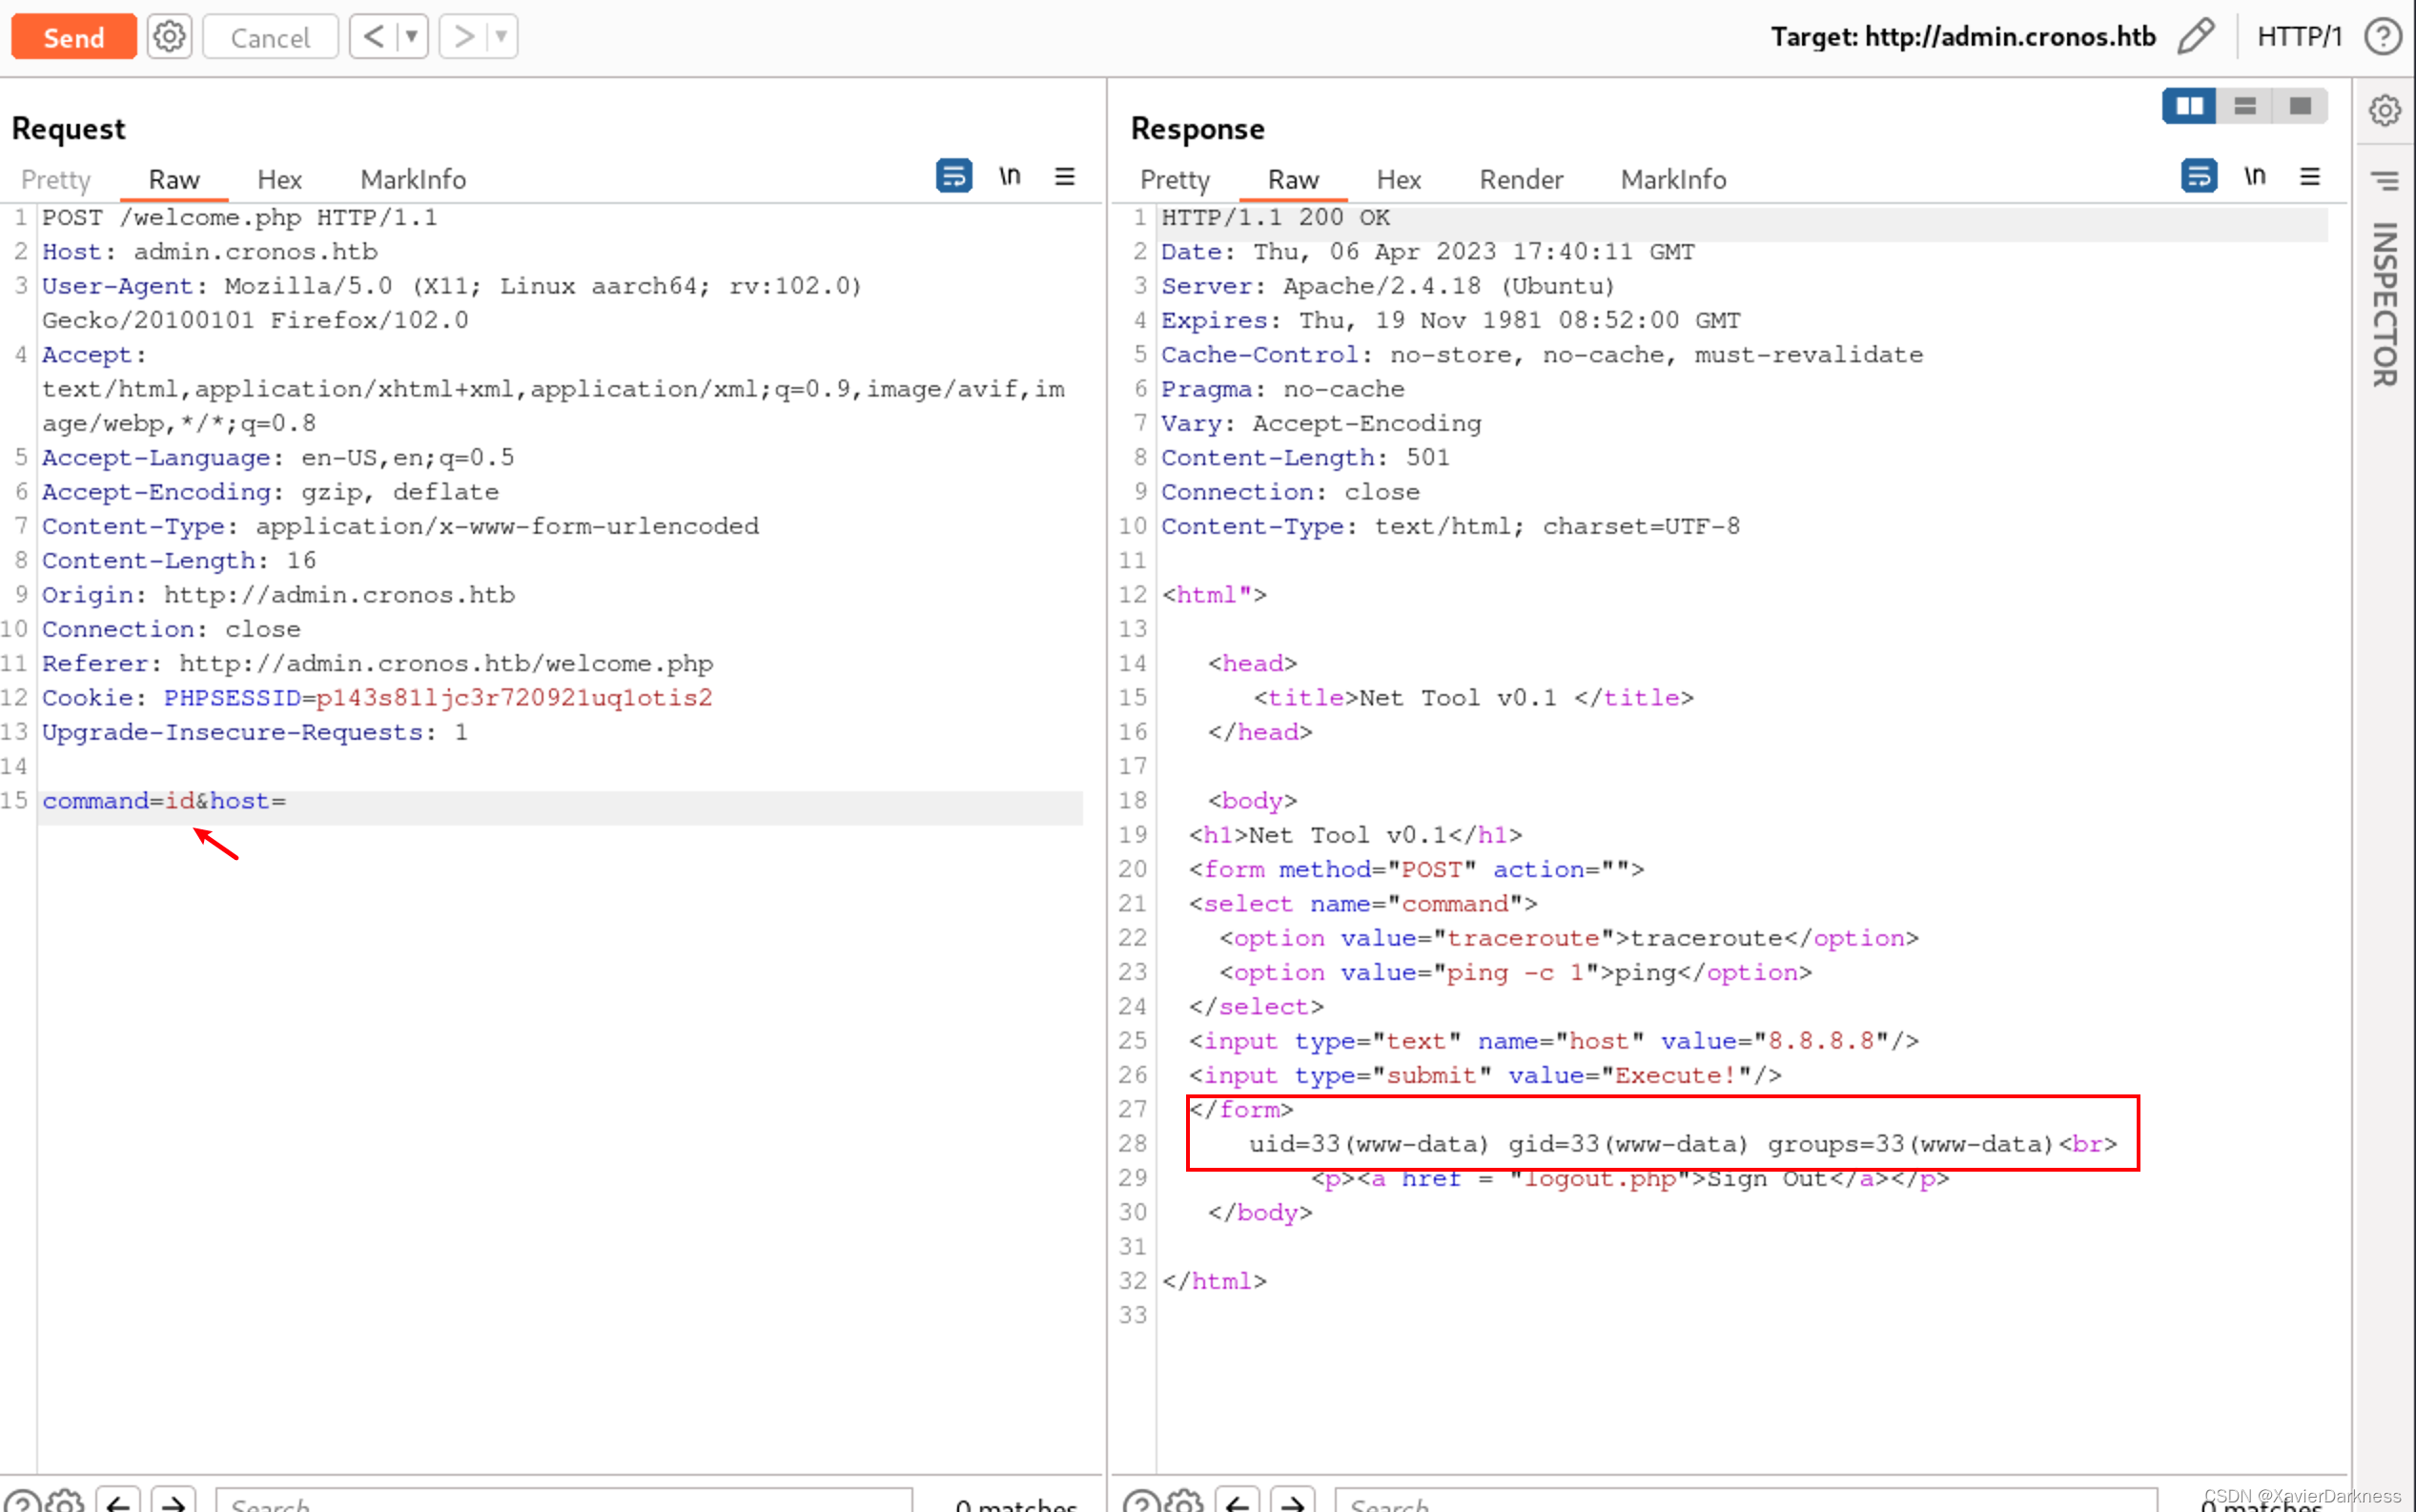Select side-by-side layout view
The height and width of the screenshot is (1512, 2416).
tap(2189, 106)
